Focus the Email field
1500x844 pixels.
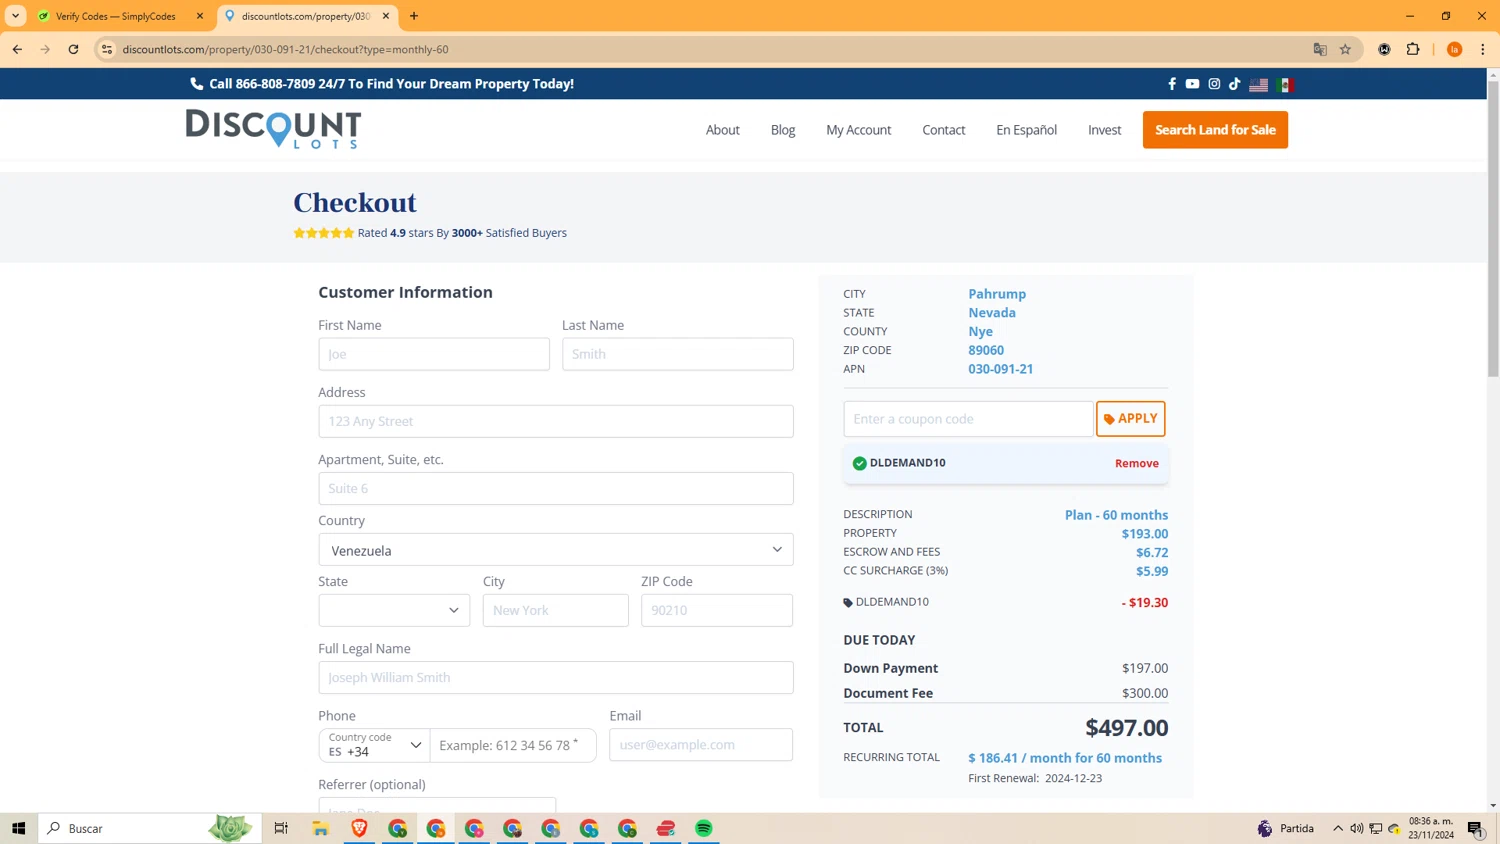[x=701, y=745]
